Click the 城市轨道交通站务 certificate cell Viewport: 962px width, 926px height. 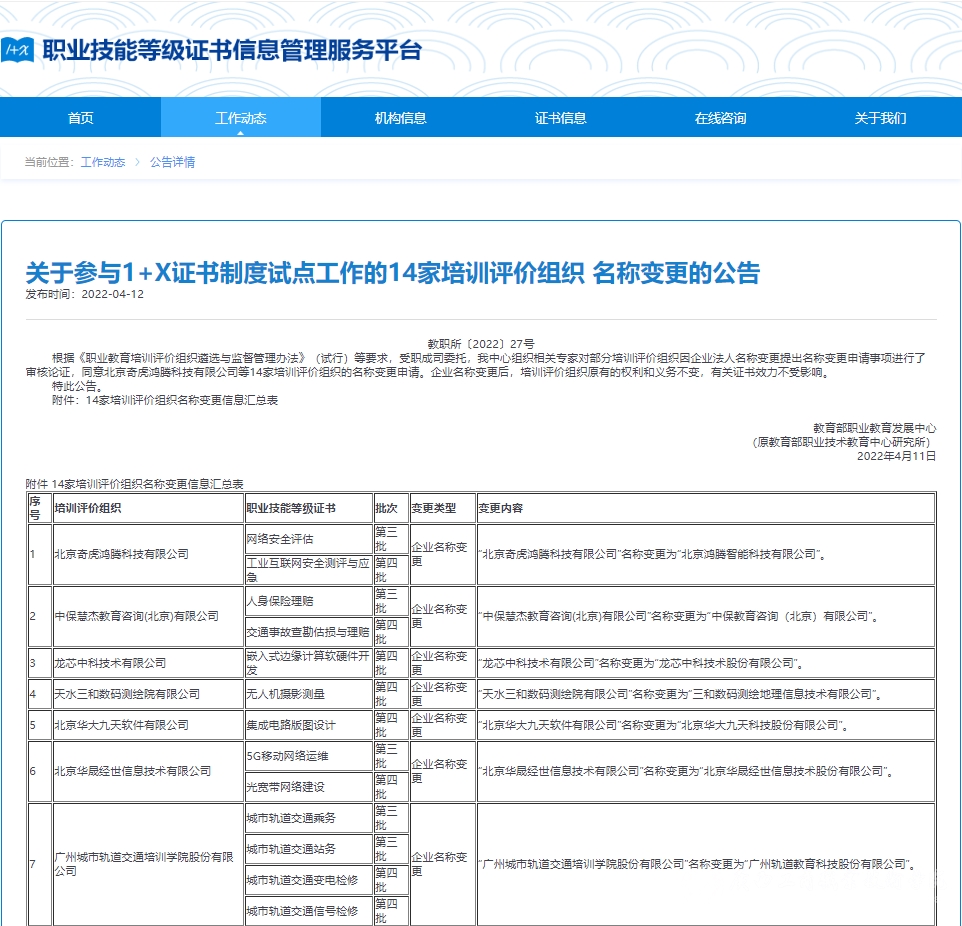[x=309, y=849]
